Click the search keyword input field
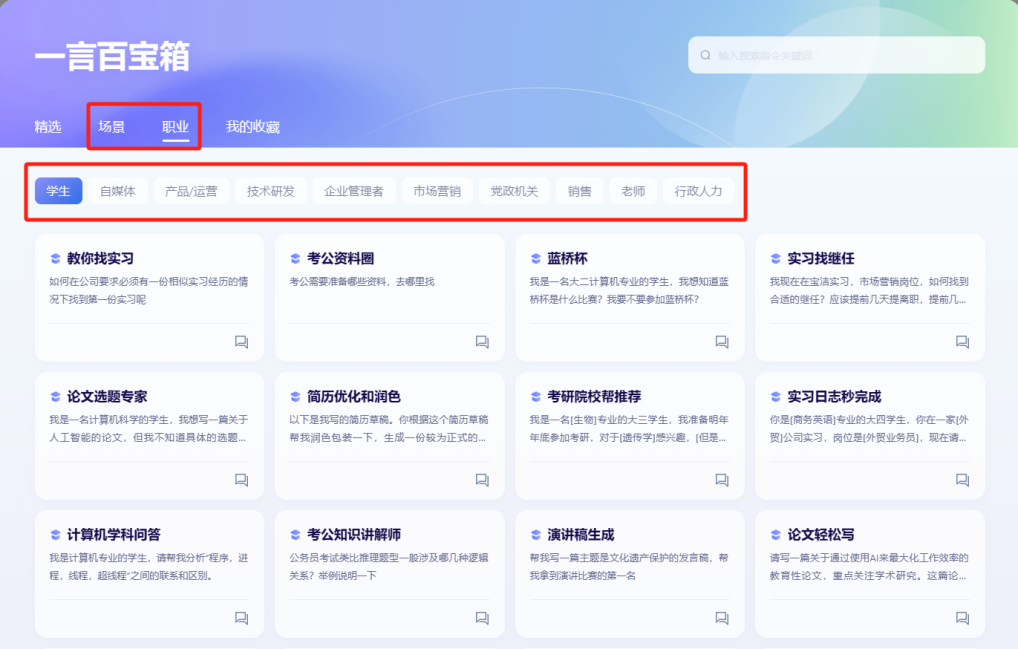 tap(836, 55)
